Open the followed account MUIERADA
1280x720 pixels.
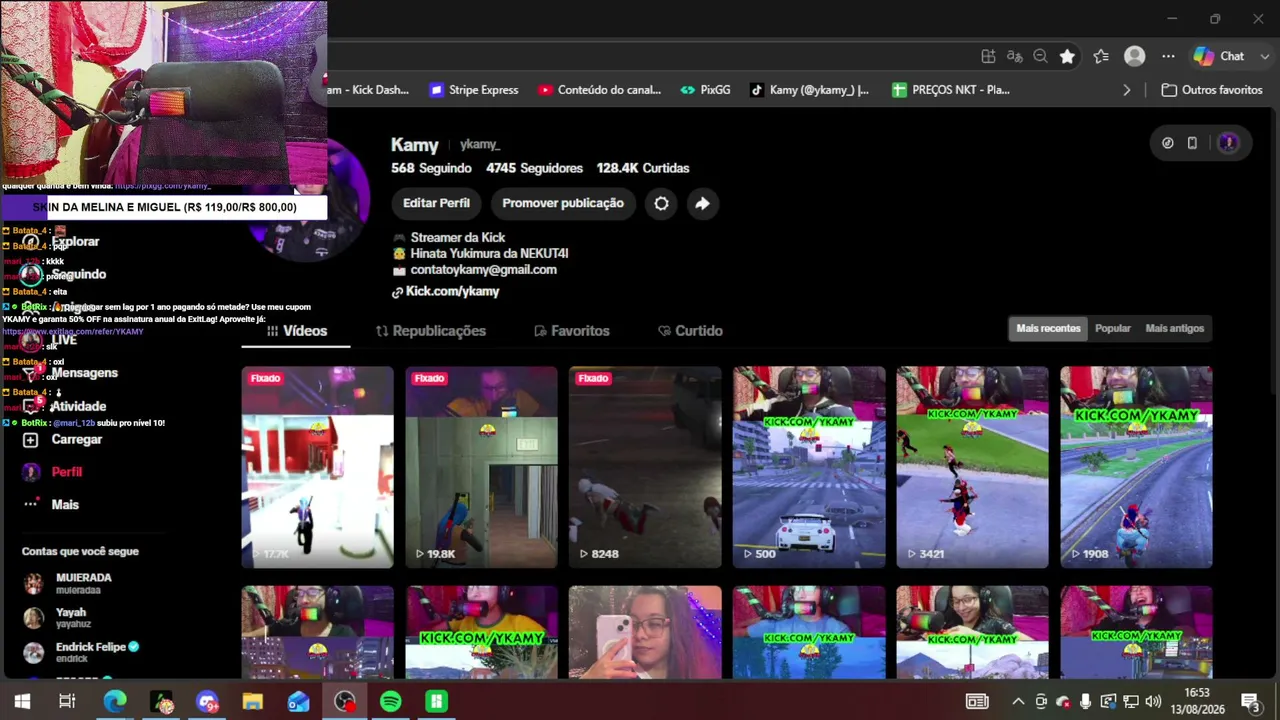68,583
